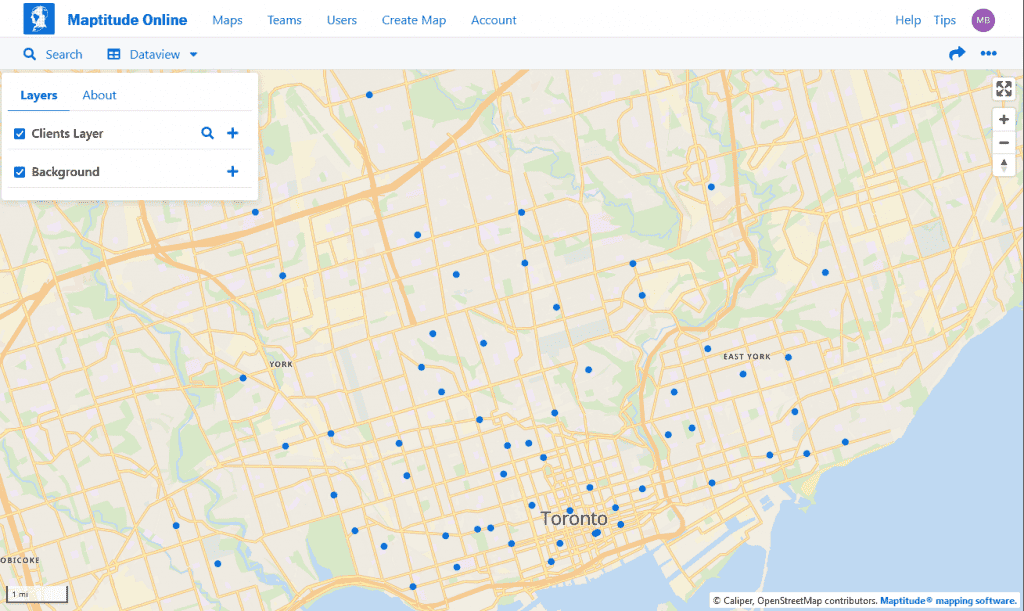Click the zoom out minus button
This screenshot has width=1024, height=611.
[1003, 142]
